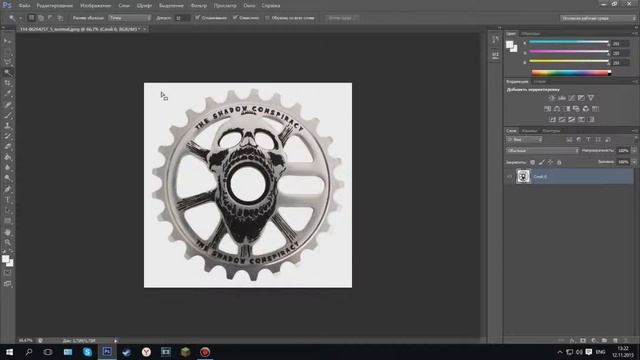Screen dimensions: 640x360
Task: Select the Pen tool
Action: tap(7, 189)
